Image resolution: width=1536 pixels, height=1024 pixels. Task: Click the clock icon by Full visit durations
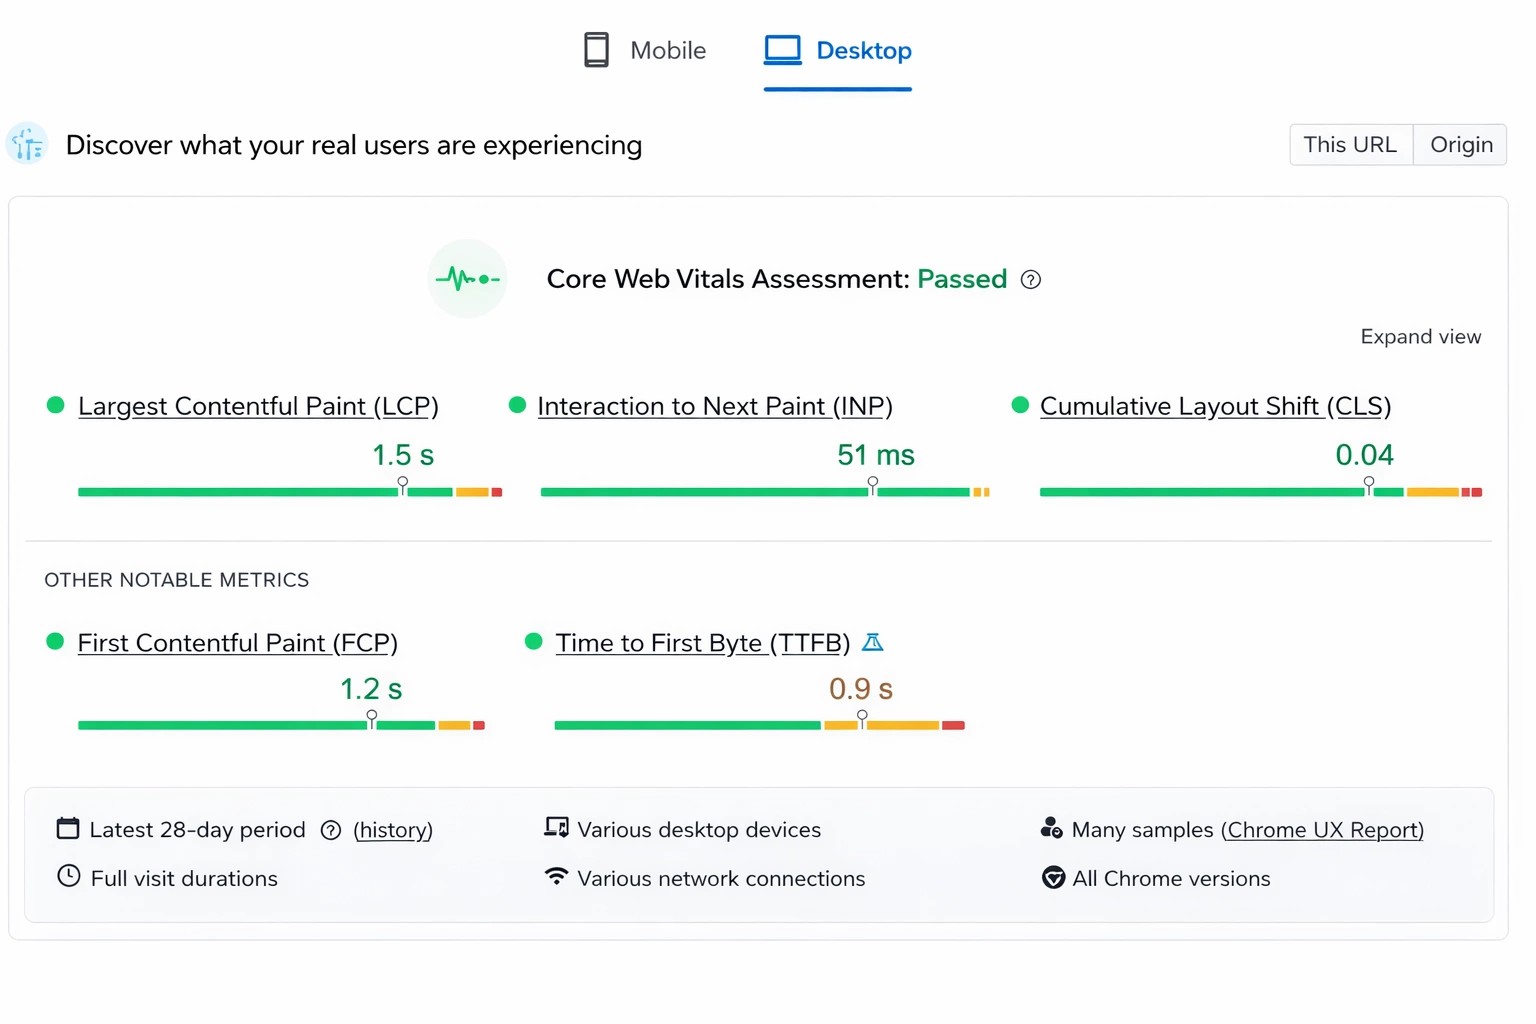coord(68,877)
